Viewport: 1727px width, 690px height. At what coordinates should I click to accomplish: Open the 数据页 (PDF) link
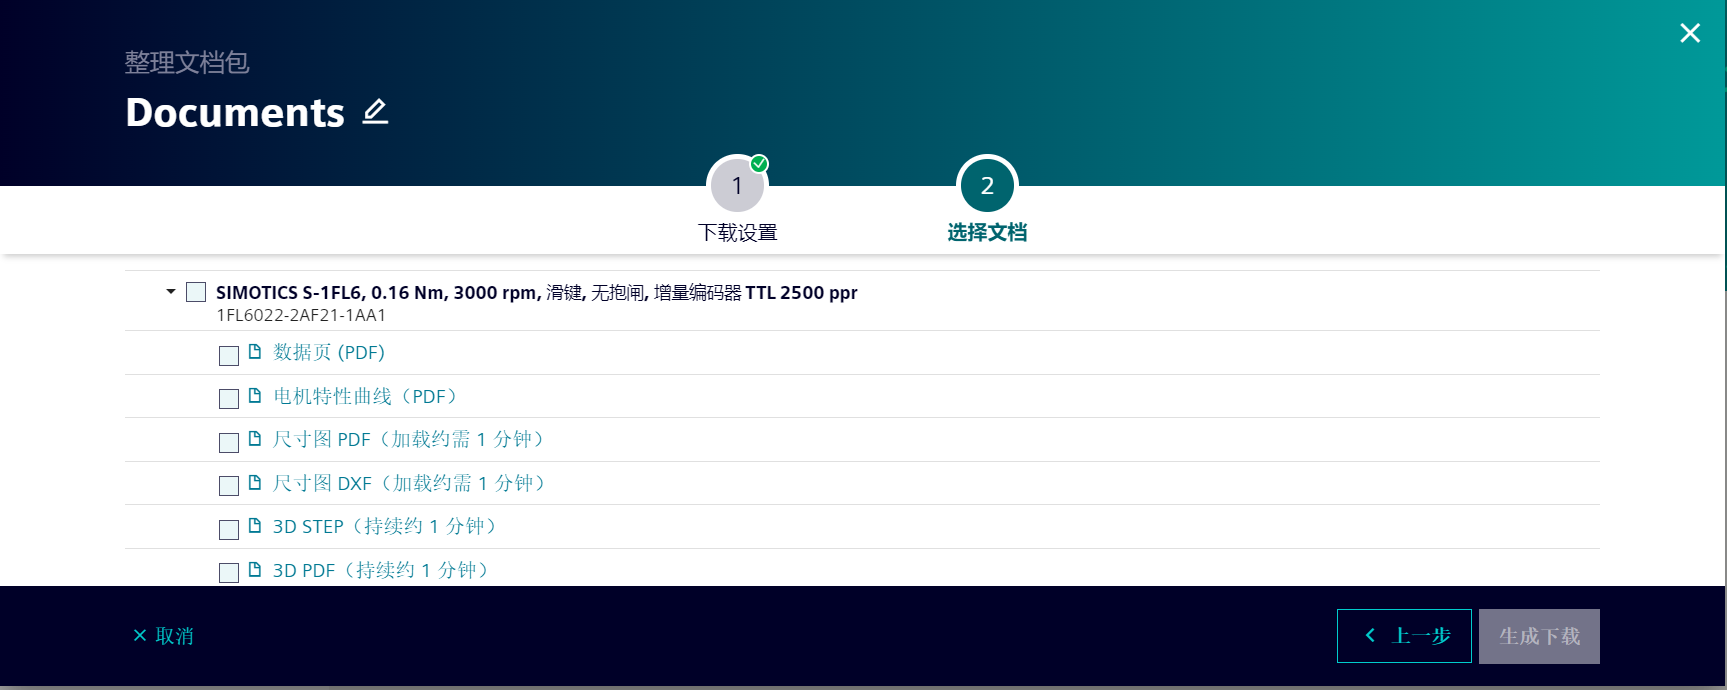[329, 353]
